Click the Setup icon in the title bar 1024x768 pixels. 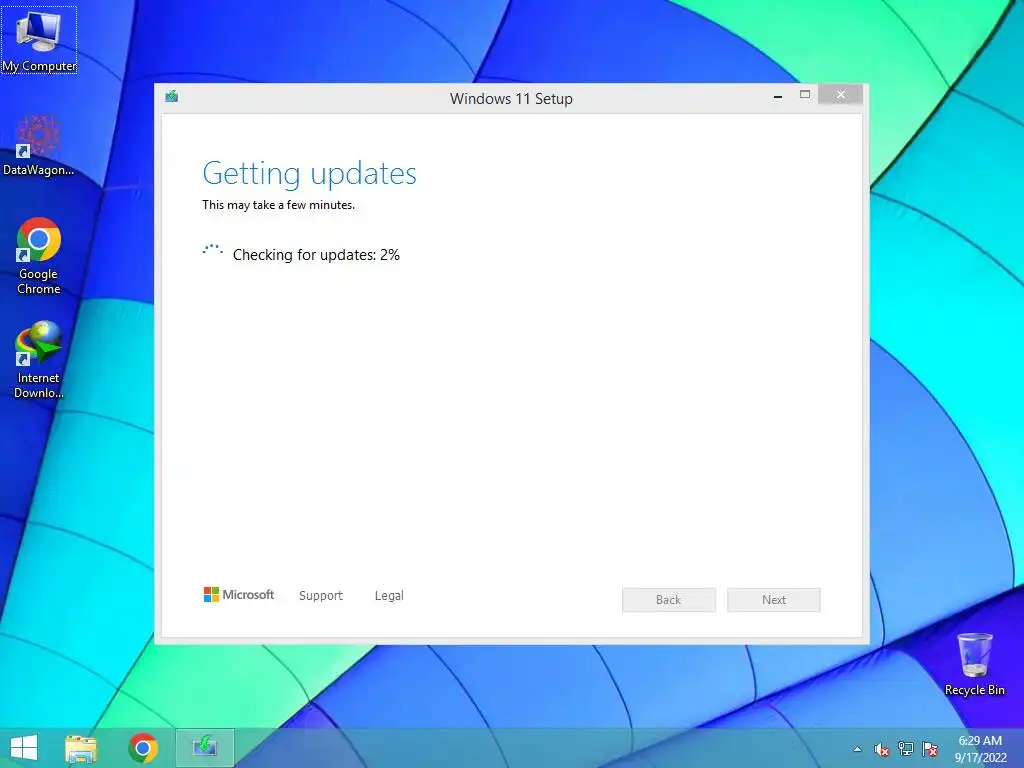pyautogui.click(x=172, y=97)
